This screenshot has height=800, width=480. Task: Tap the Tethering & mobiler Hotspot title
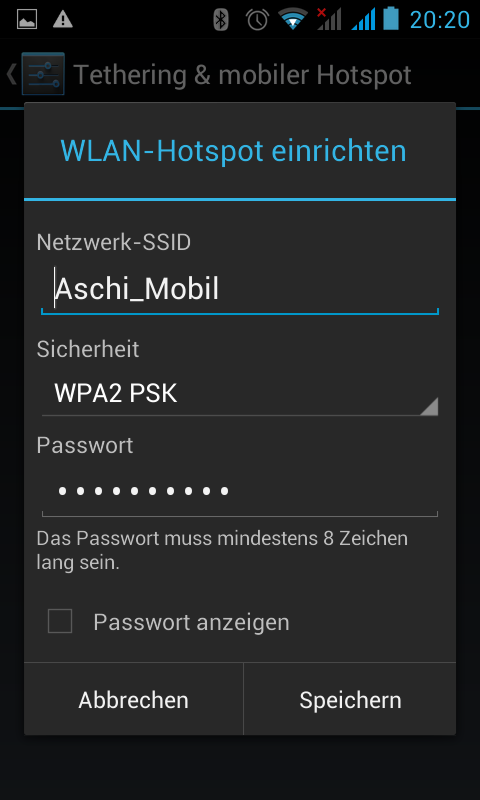tap(242, 75)
